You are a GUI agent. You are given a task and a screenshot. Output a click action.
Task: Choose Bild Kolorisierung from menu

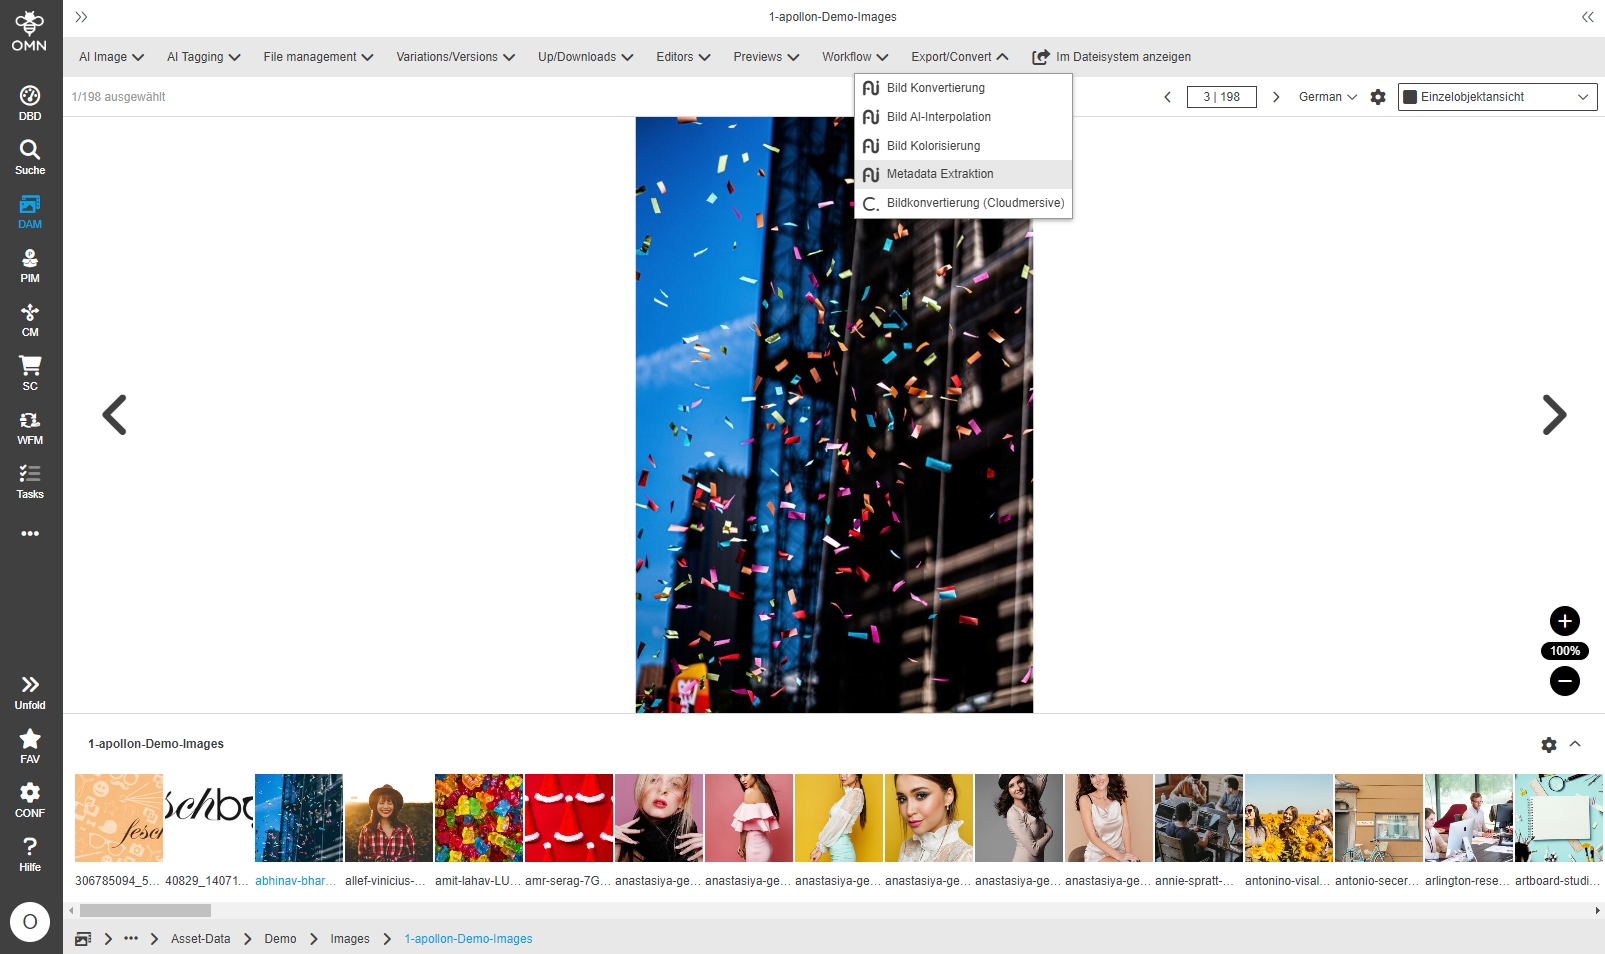[x=963, y=146]
